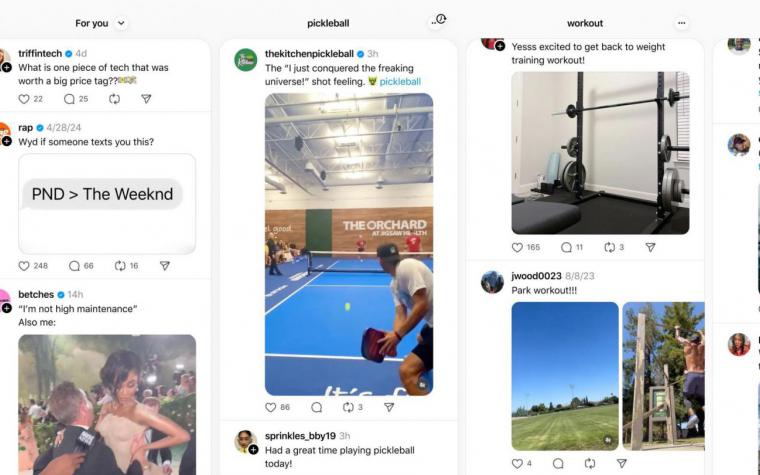The image size is (760, 475).
Task: Share jwood0023's Park workout post
Action: click(x=622, y=463)
